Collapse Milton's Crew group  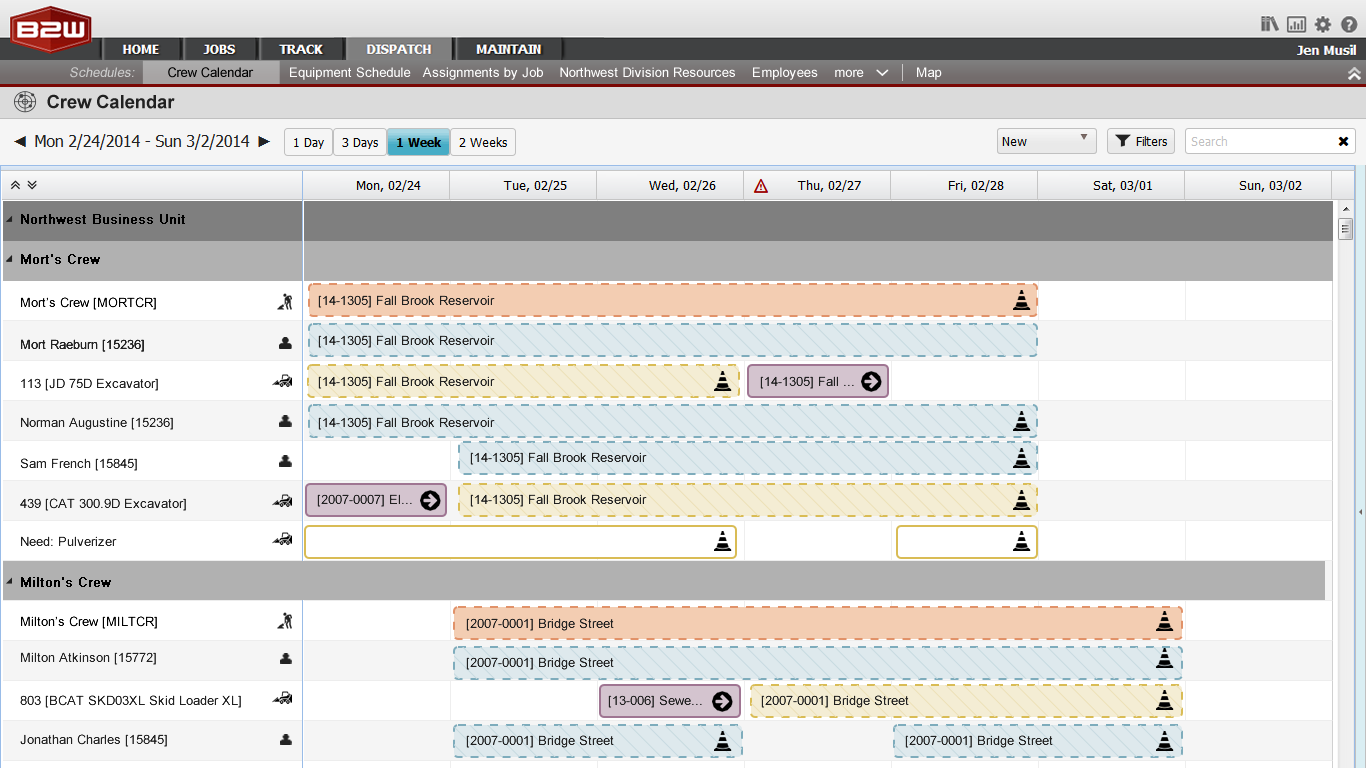(x=9, y=582)
